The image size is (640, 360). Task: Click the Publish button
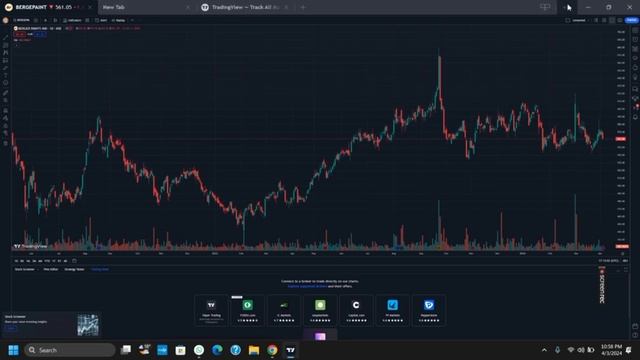[x=632, y=20]
